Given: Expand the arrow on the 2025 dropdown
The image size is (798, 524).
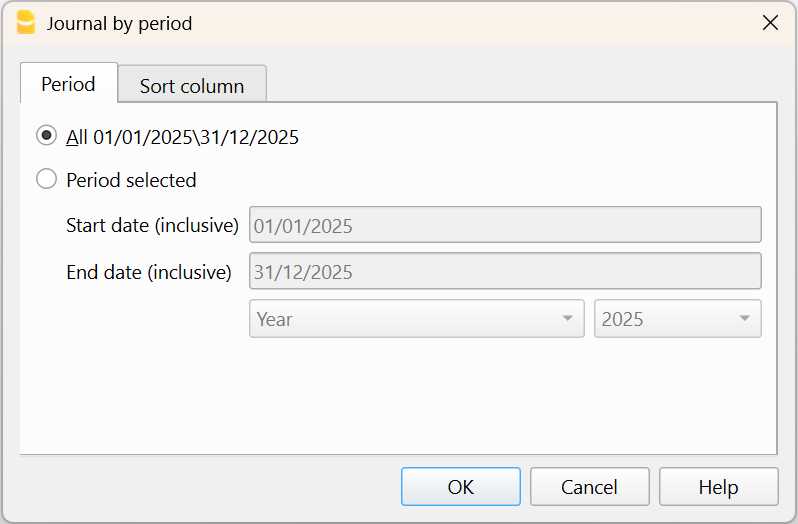Looking at the screenshot, I should 744,319.
